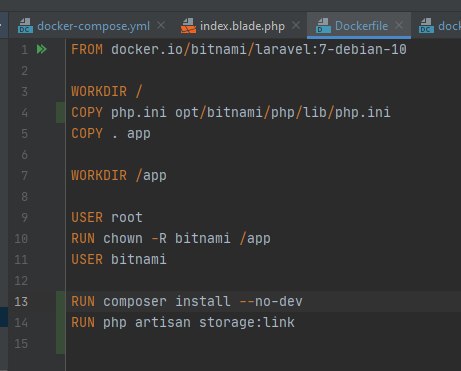This screenshot has height=371, width=461.
Task: Select the Dockerfile tab
Action: click(361, 26)
